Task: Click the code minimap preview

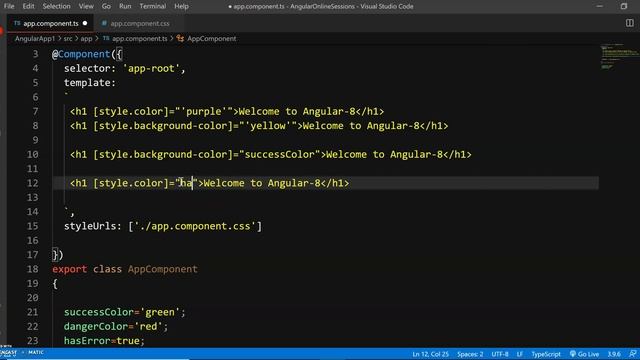Action: [x=619, y=56]
